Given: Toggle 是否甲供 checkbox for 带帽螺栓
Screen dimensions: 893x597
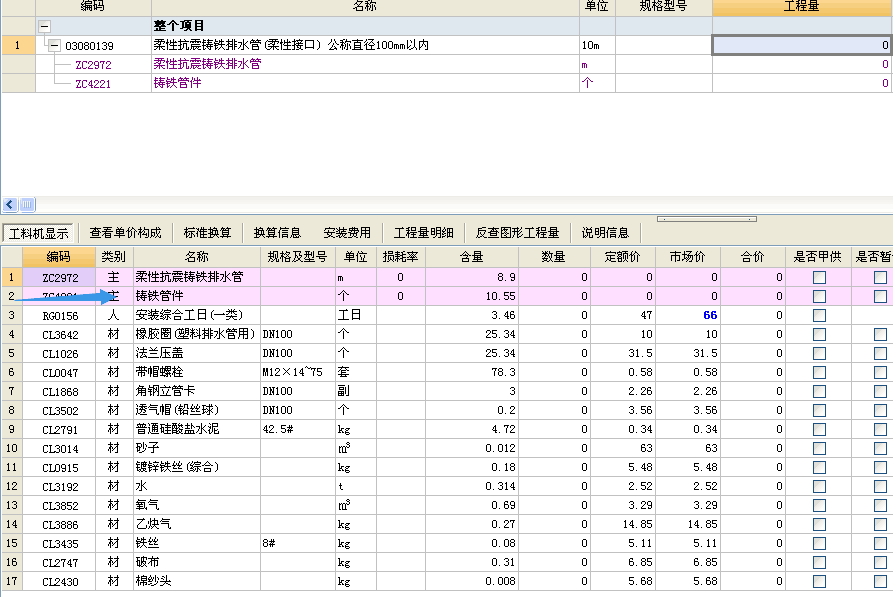Looking at the screenshot, I should tap(819, 373).
